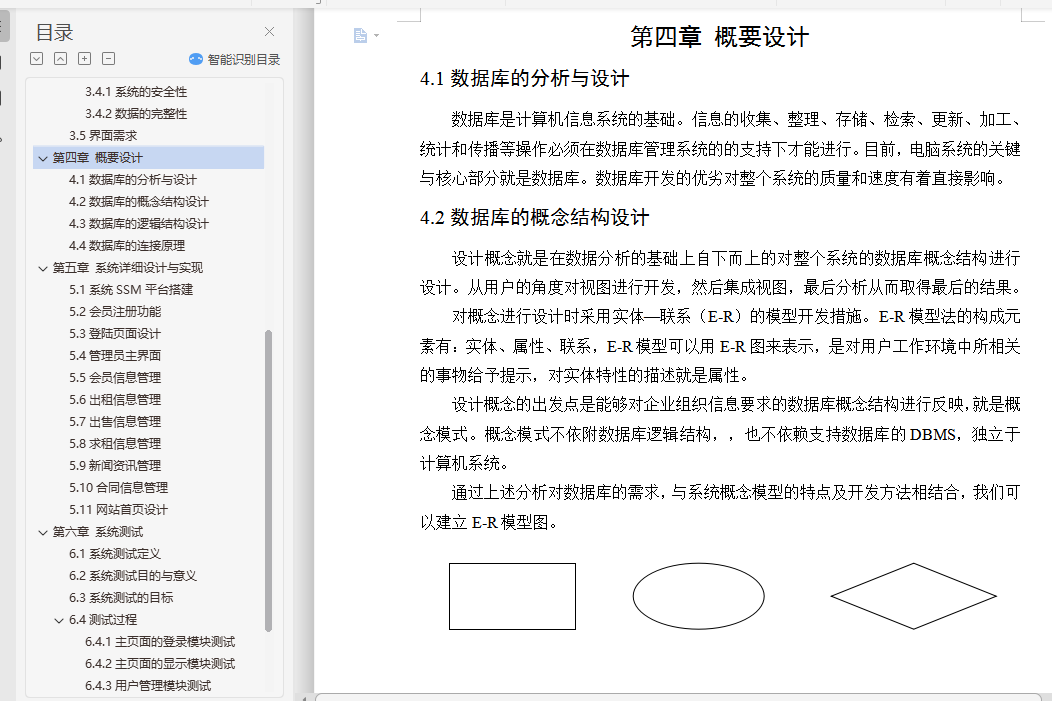Open 5.6 出租信息管理 heading
Image resolution: width=1052 pixels, height=701 pixels.
[115, 400]
